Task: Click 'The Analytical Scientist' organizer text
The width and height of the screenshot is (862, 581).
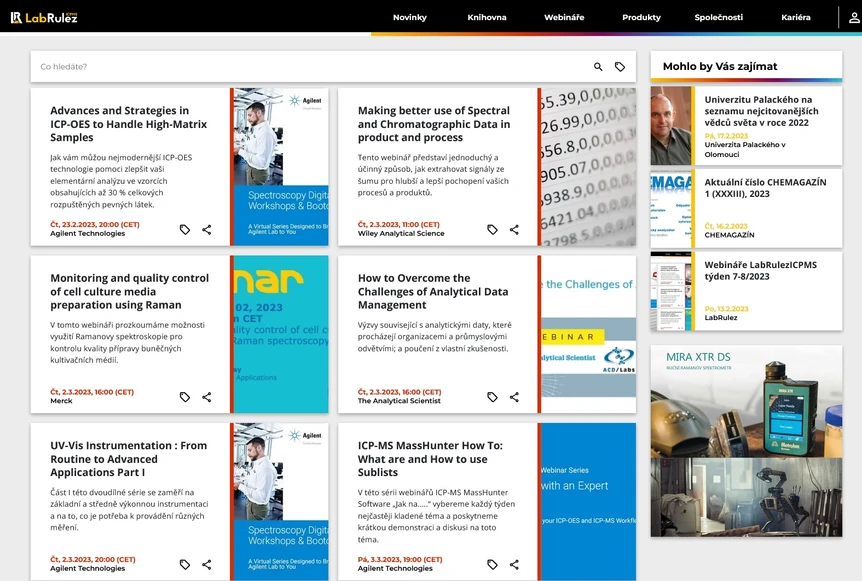Action: pyautogui.click(x=399, y=401)
